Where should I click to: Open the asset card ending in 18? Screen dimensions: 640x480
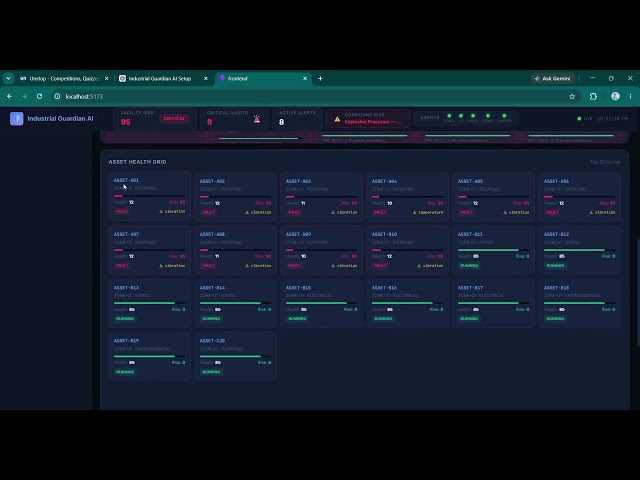pos(580,303)
